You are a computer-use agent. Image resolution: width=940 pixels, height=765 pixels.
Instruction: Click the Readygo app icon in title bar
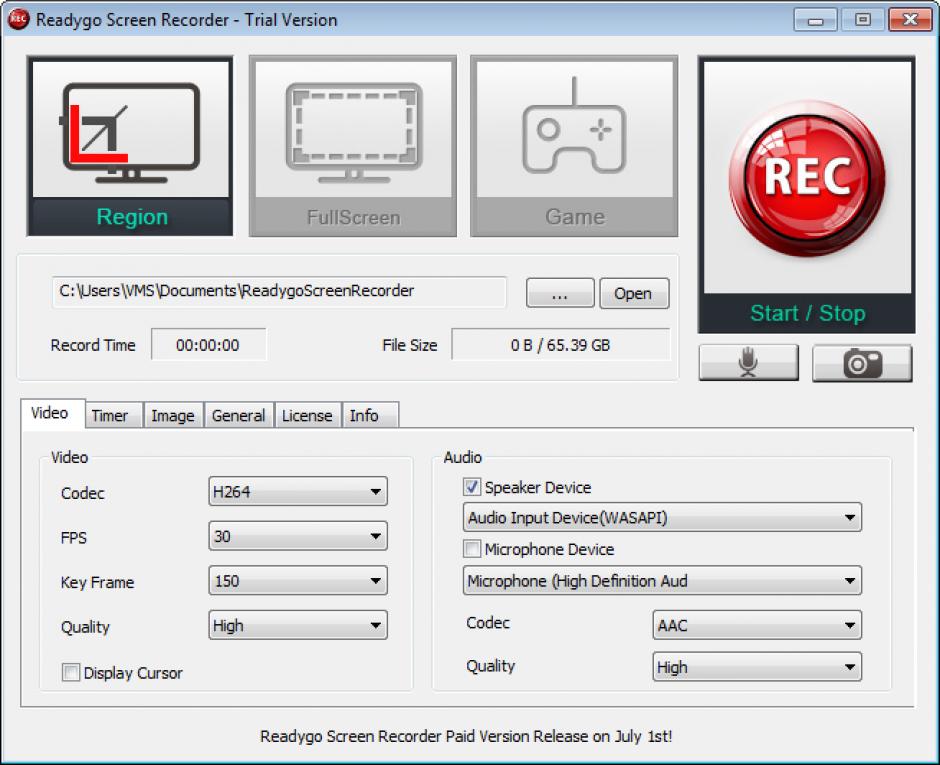18,19
